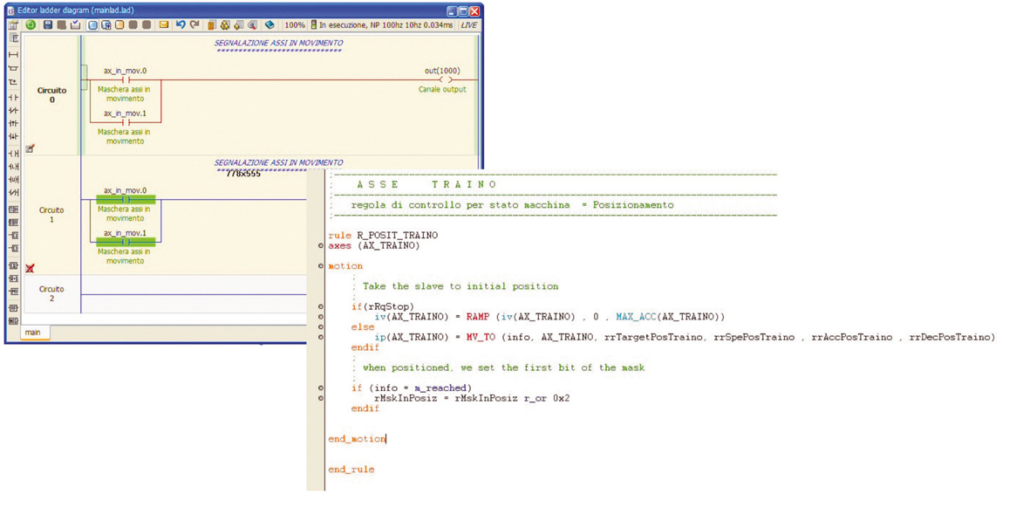Click comment Take the slave to initial position
The height and width of the screenshot is (508, 1030).
(460, 287)
